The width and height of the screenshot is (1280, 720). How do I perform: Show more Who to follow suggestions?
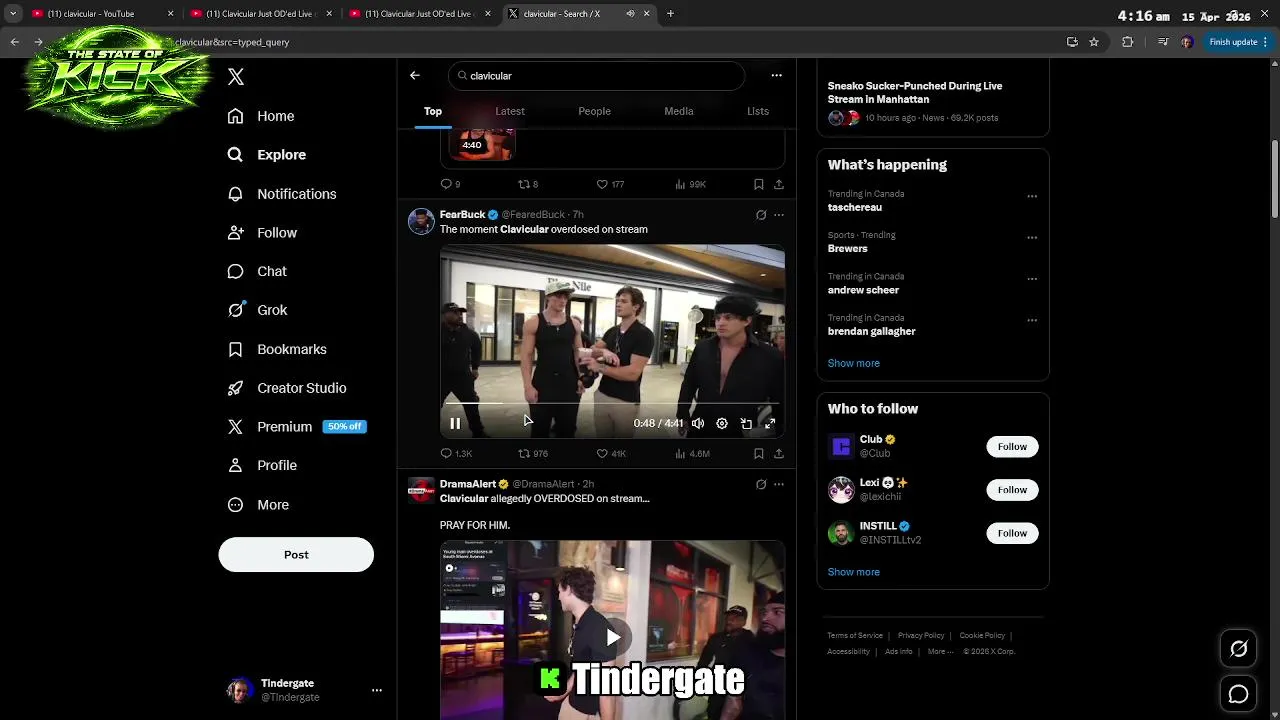point(854,572)
